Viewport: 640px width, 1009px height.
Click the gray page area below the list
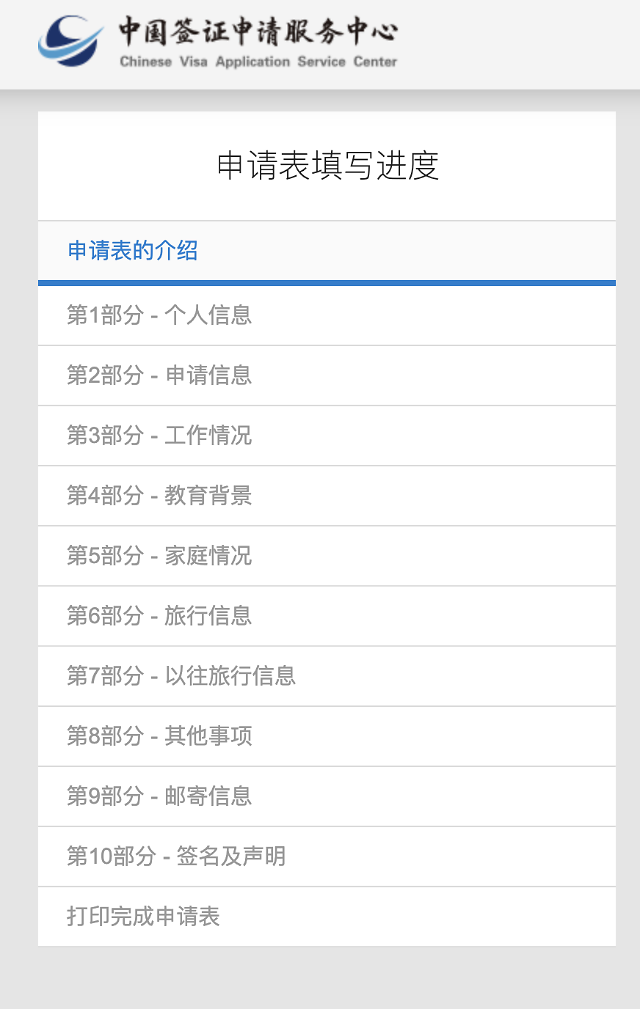click(x=327, y=978)
